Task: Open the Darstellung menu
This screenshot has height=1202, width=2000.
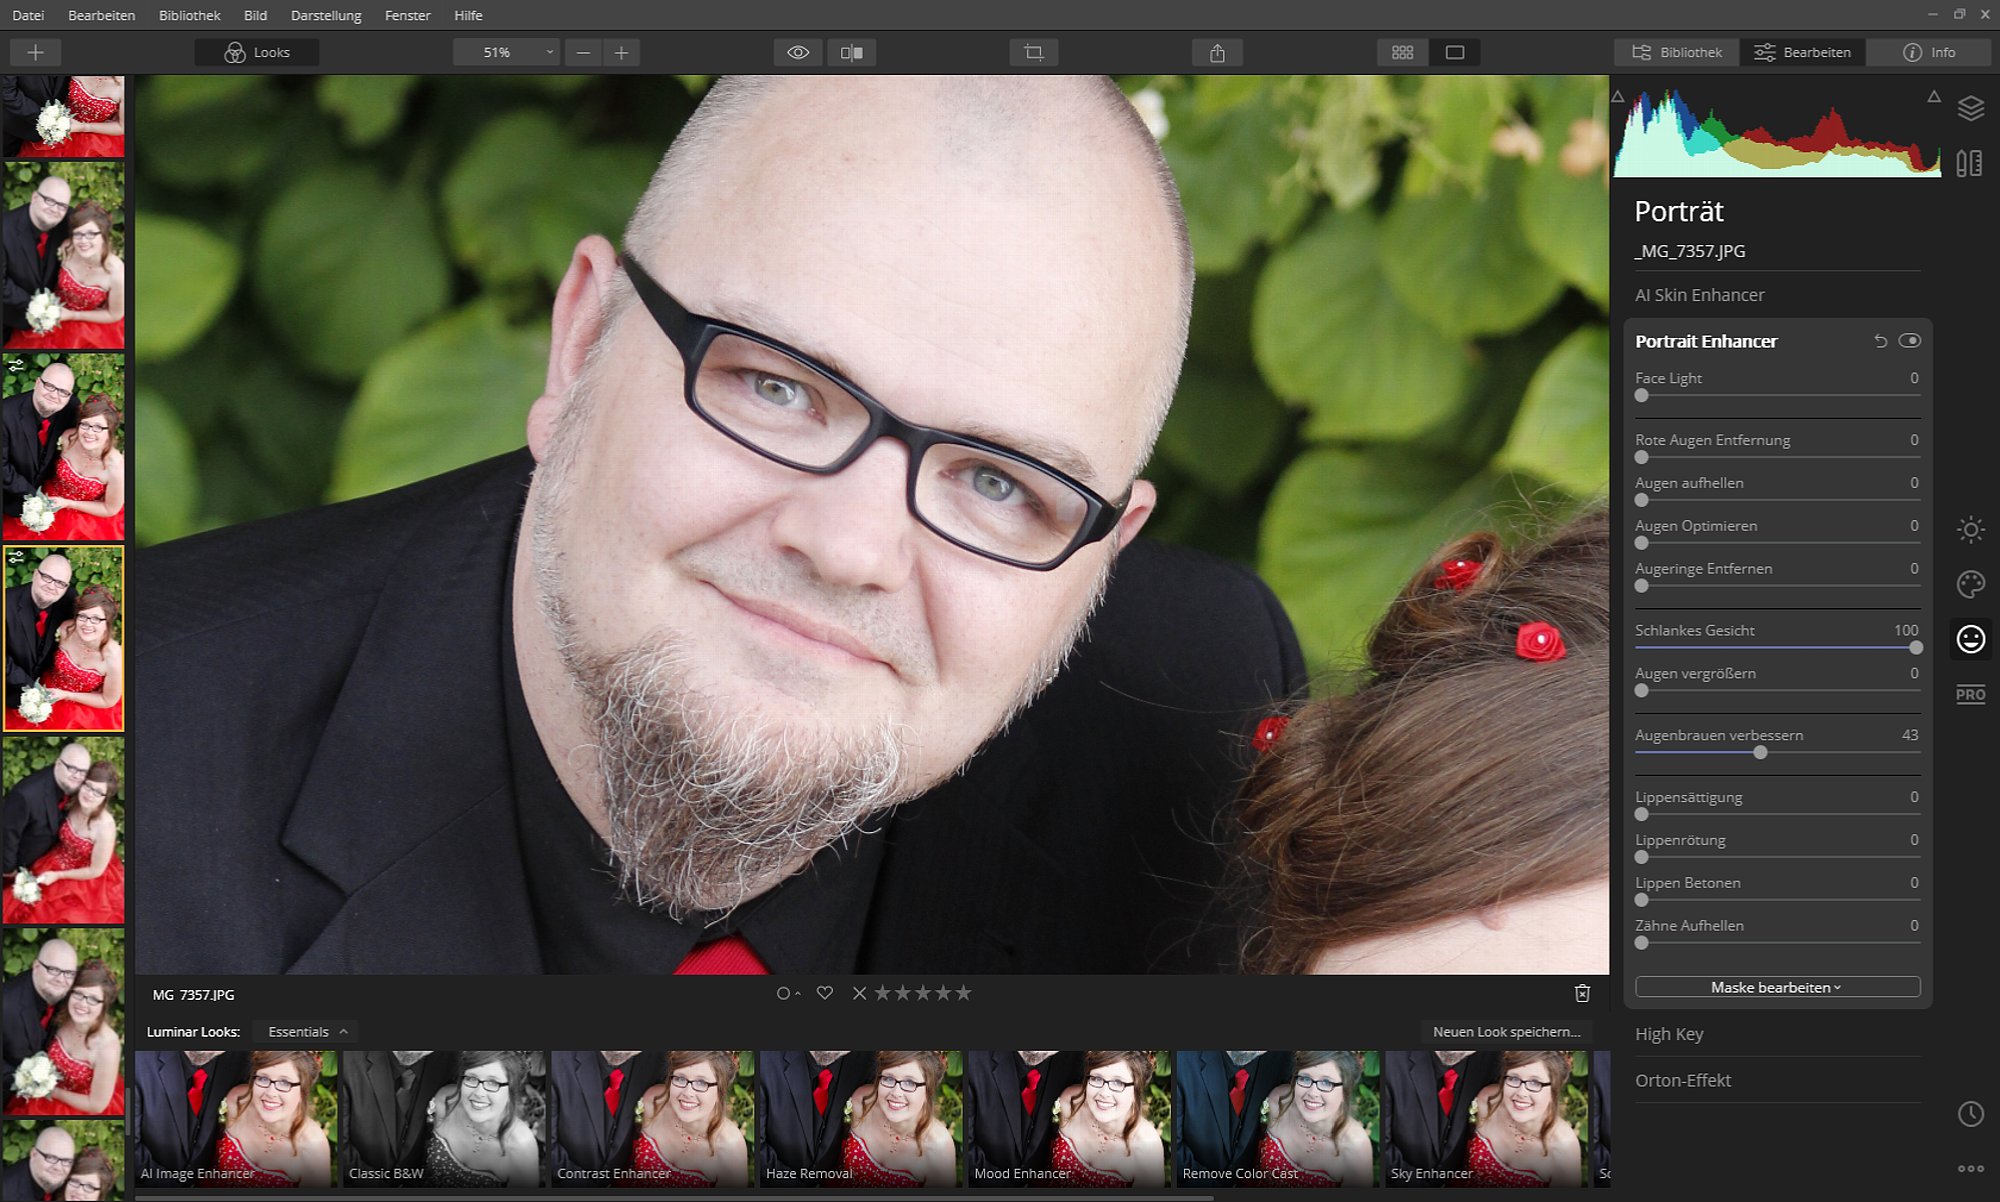Action: [326, 15]
